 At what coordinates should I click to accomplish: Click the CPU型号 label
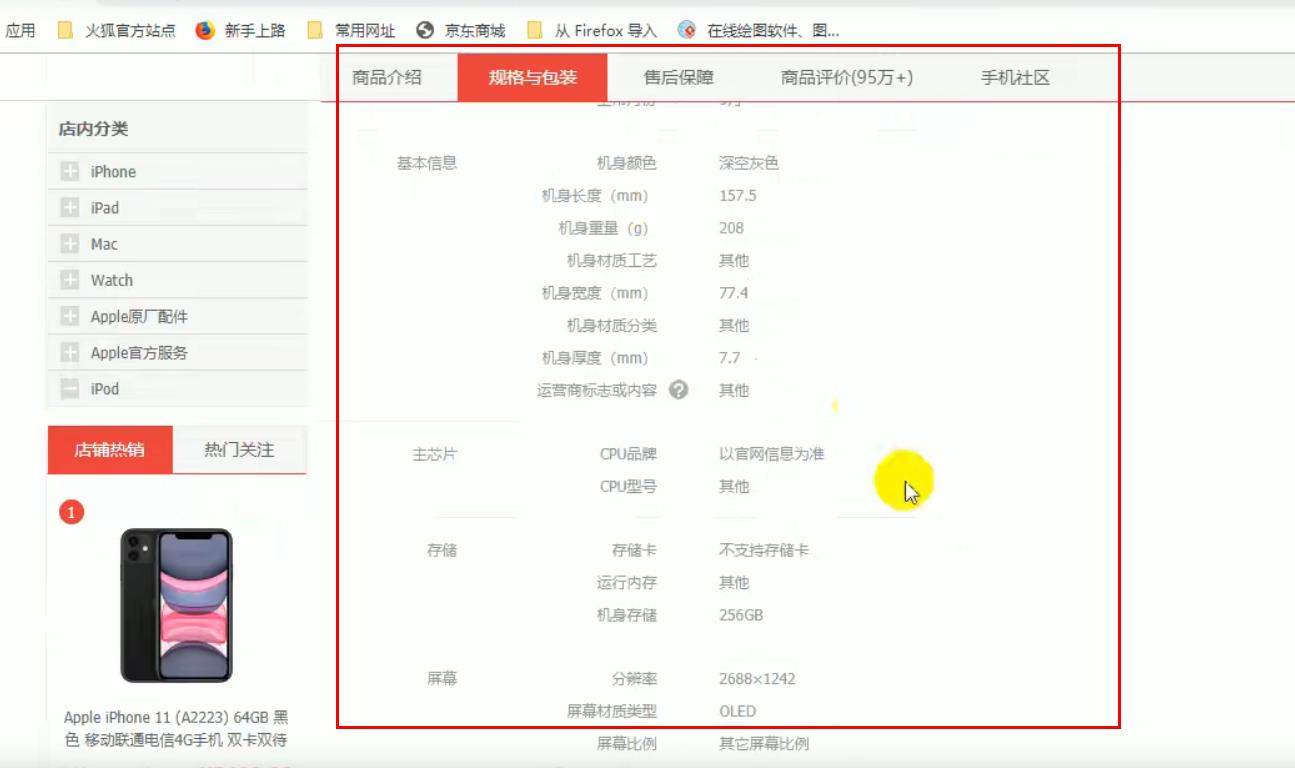(628, 486)
